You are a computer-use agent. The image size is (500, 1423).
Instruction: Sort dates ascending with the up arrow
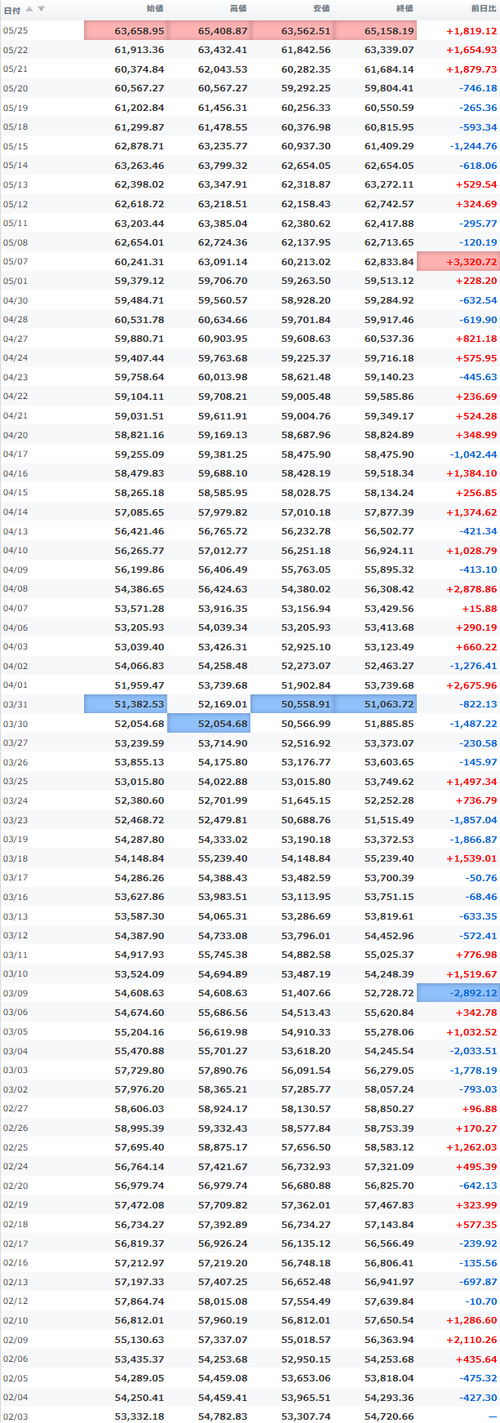coord(29,9)
